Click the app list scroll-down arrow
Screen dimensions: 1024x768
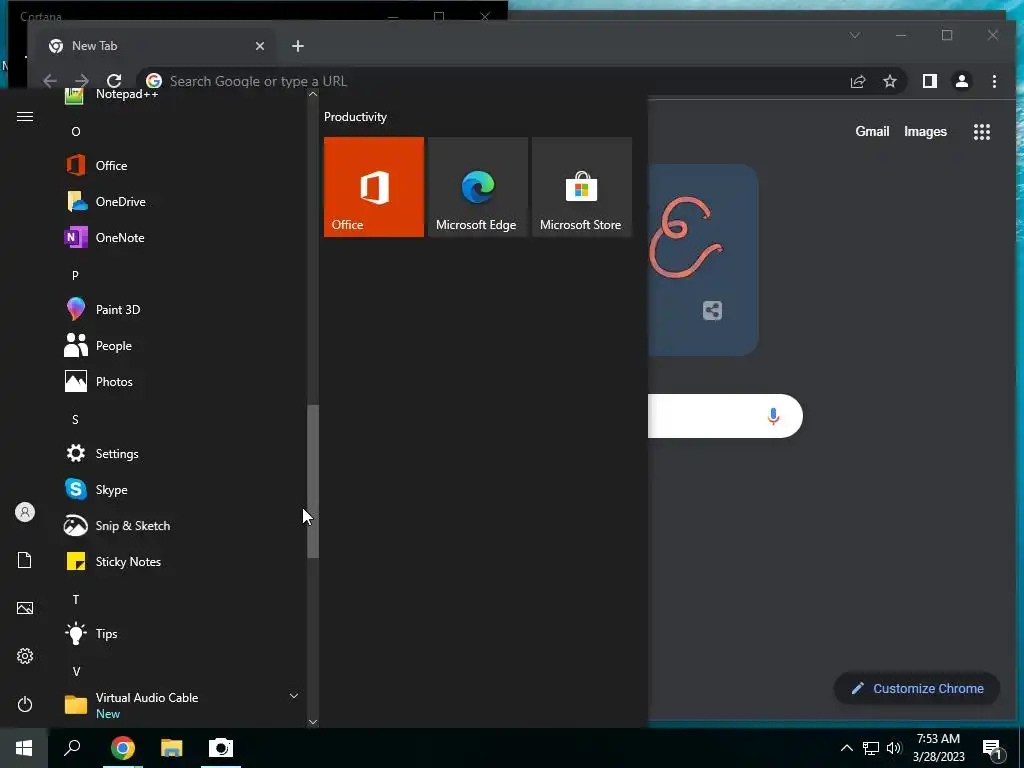click(313, 722)
